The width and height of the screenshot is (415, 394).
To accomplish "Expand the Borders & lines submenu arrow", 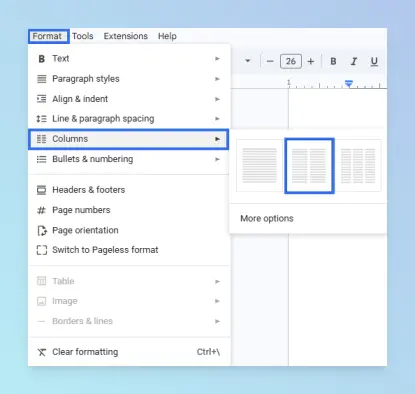I will pos(217,321).
